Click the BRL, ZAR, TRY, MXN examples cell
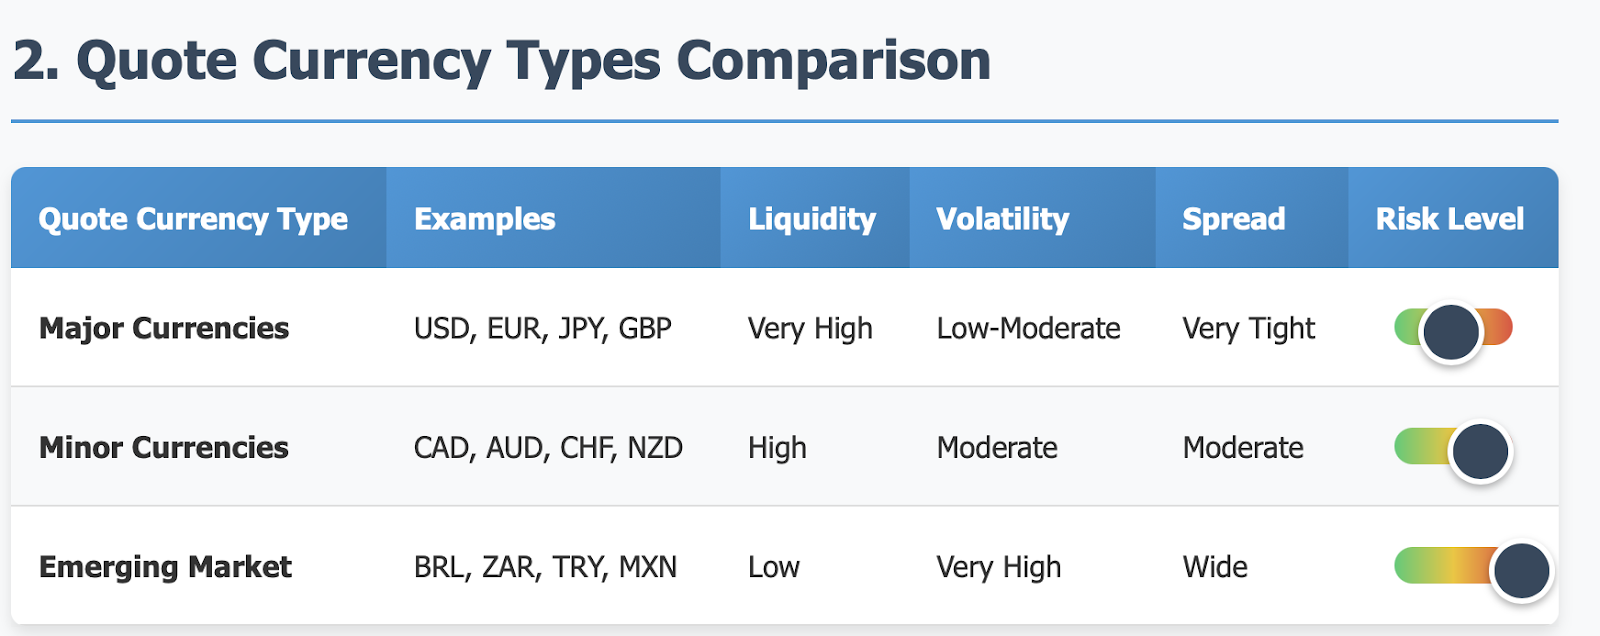The image size is (1600, 636). 545,567
